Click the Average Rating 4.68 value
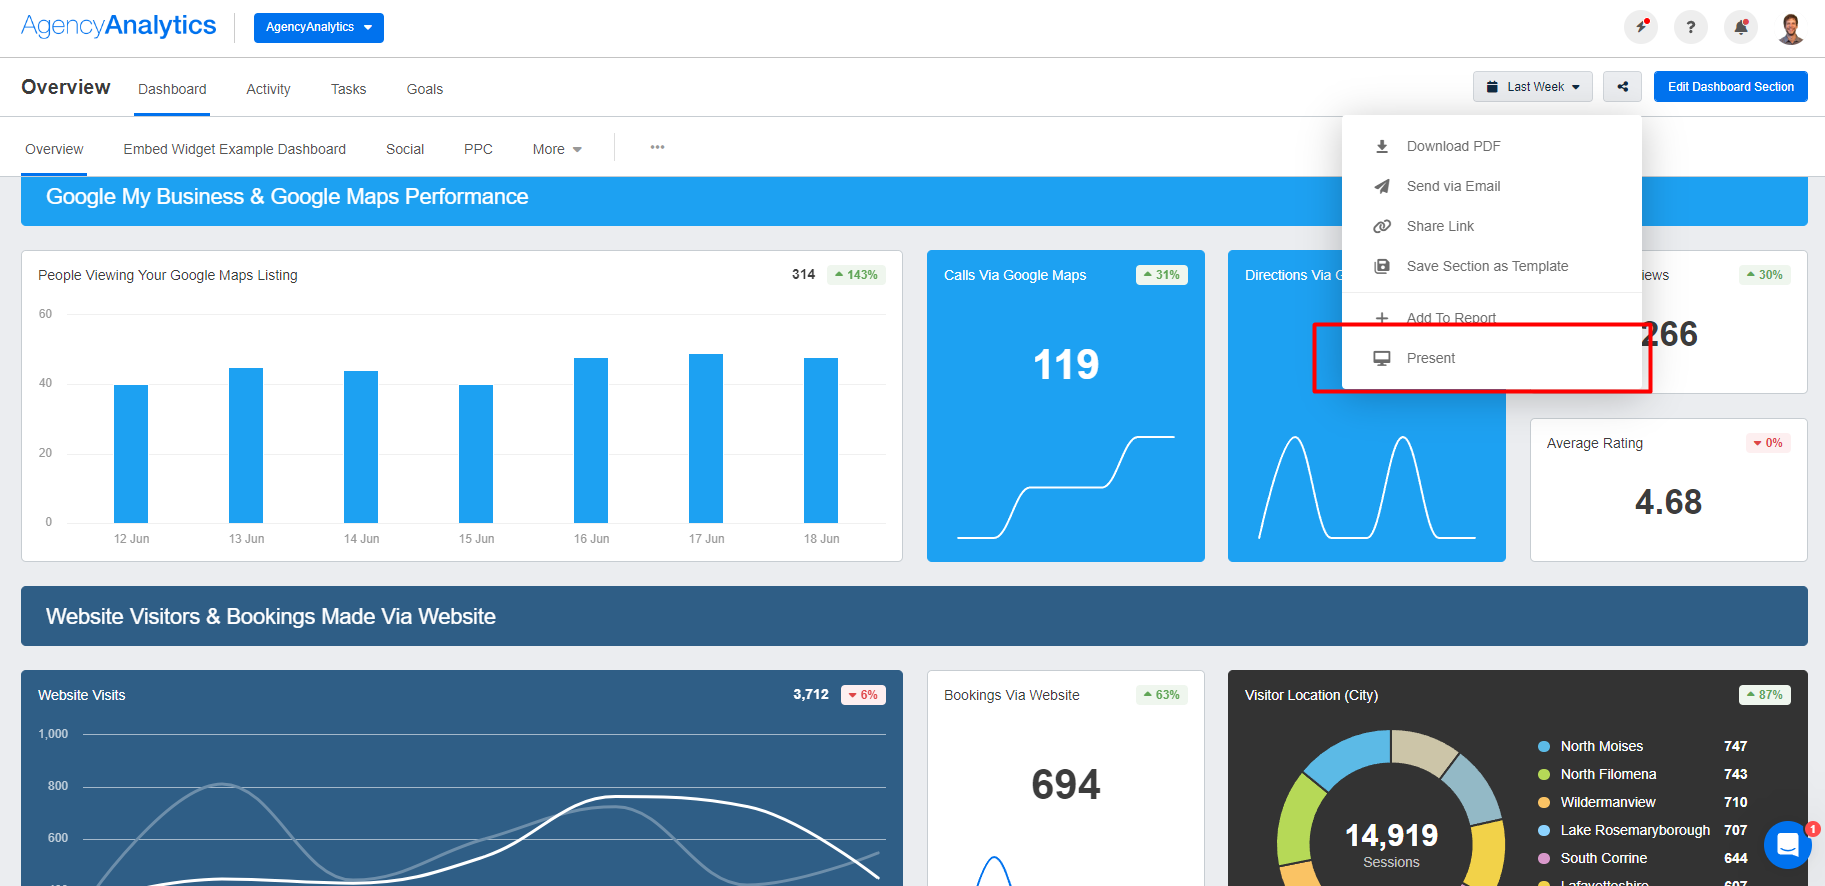The image size is (1825, 886). [x=1668, y=502]
